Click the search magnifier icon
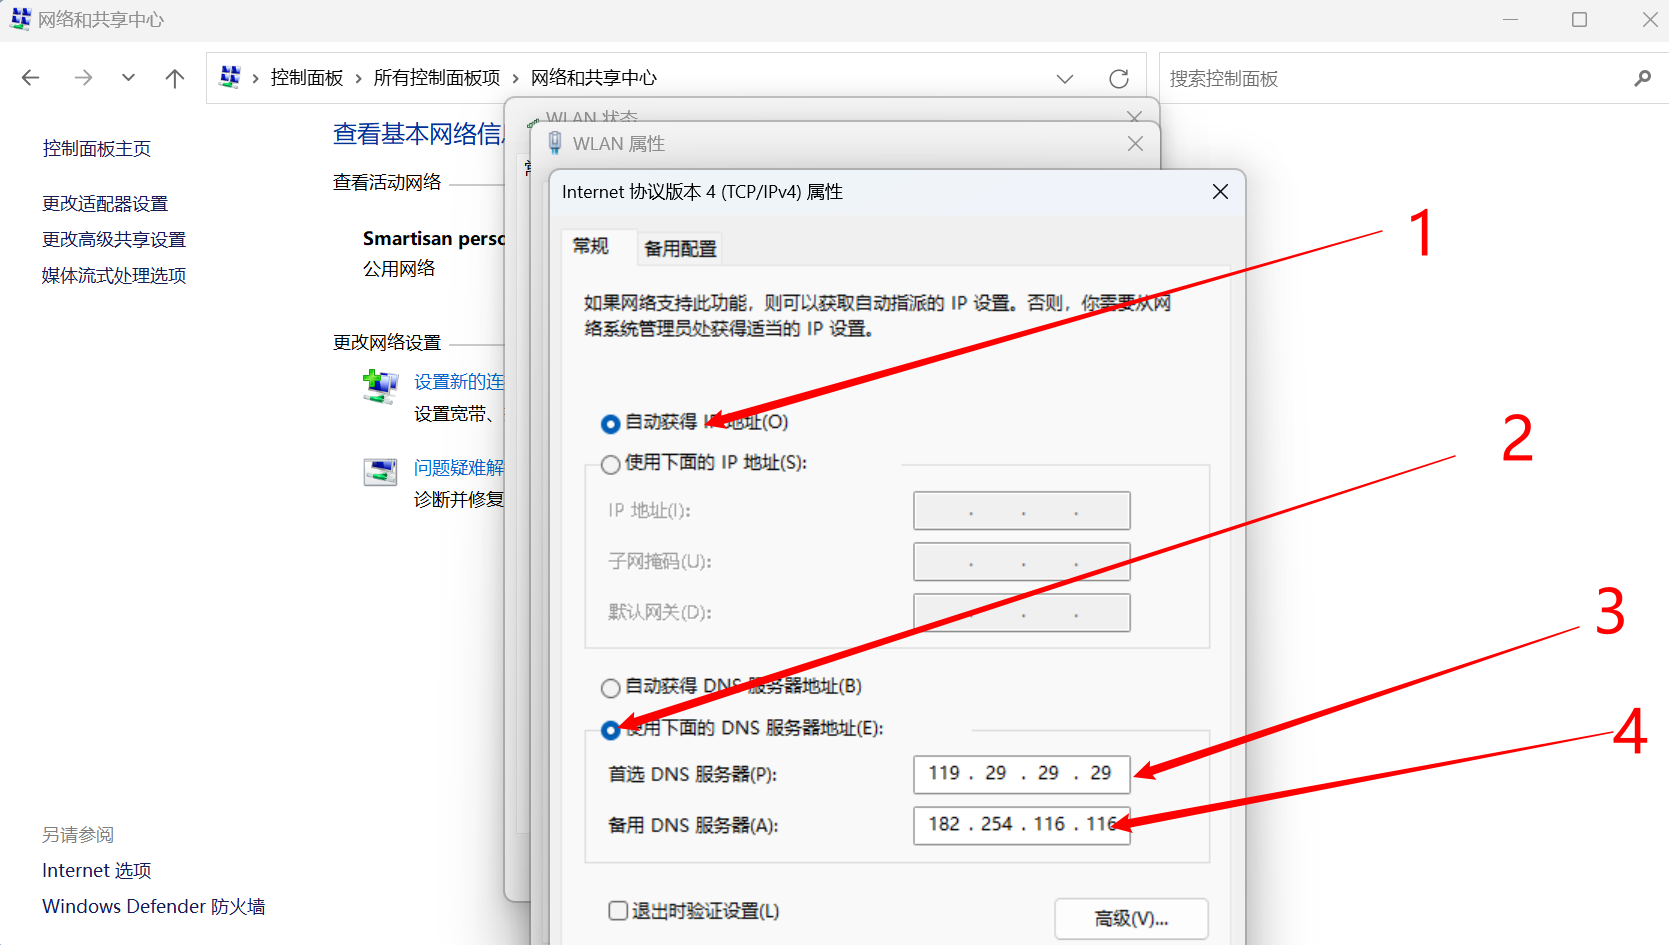Screen dimensions: 1669x945 click(1643, 78)
